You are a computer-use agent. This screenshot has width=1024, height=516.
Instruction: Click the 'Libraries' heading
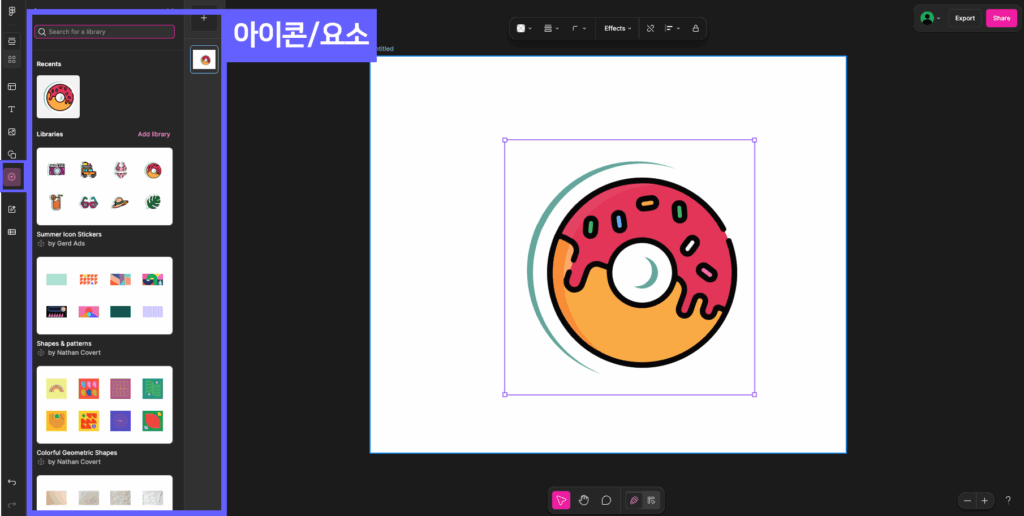click(x=50, y=134)
